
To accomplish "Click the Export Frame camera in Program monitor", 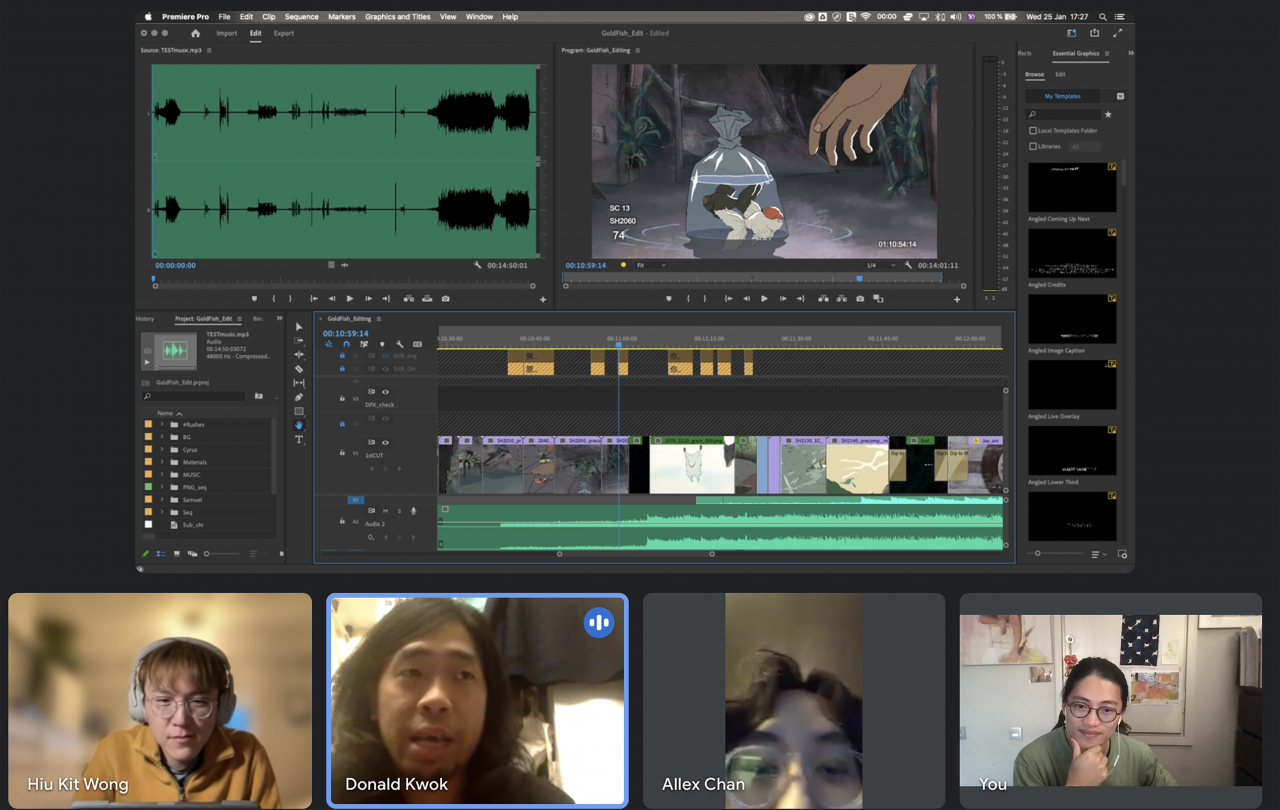I will coord(860,299).
